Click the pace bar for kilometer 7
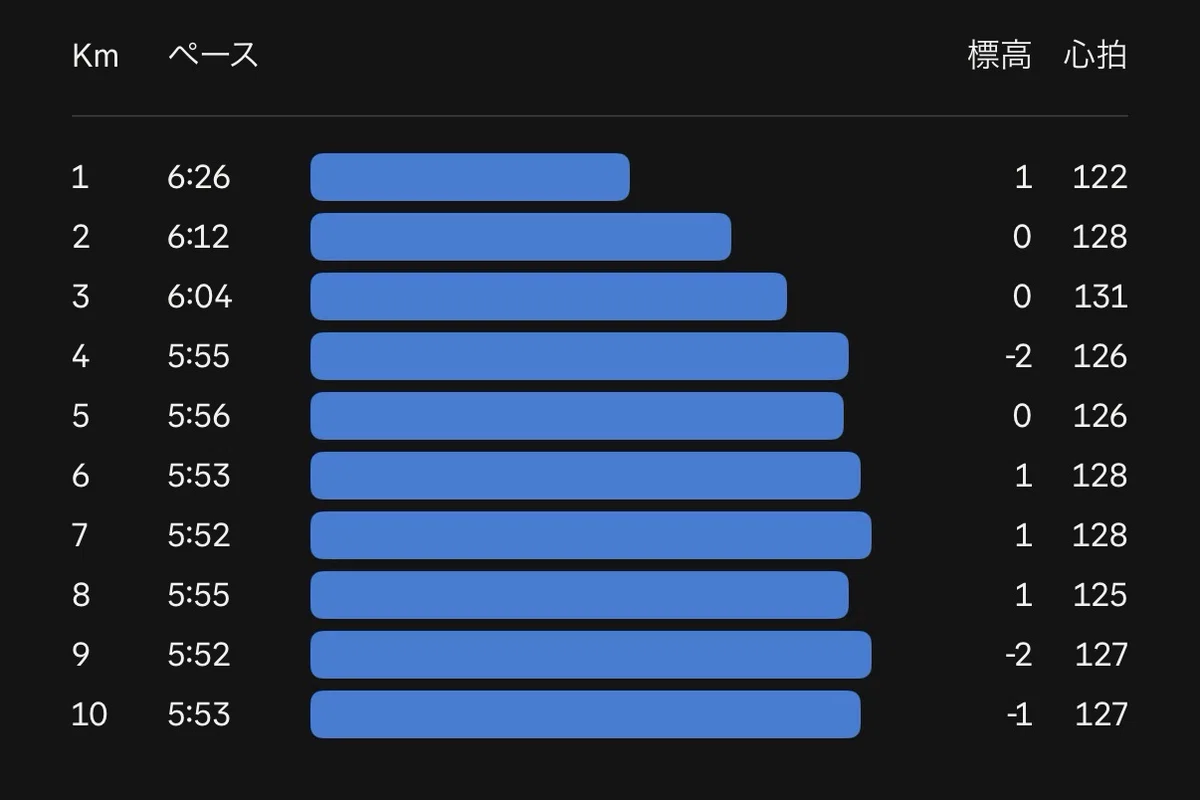The image size is (1200, 800). click(x=591, y=535)
